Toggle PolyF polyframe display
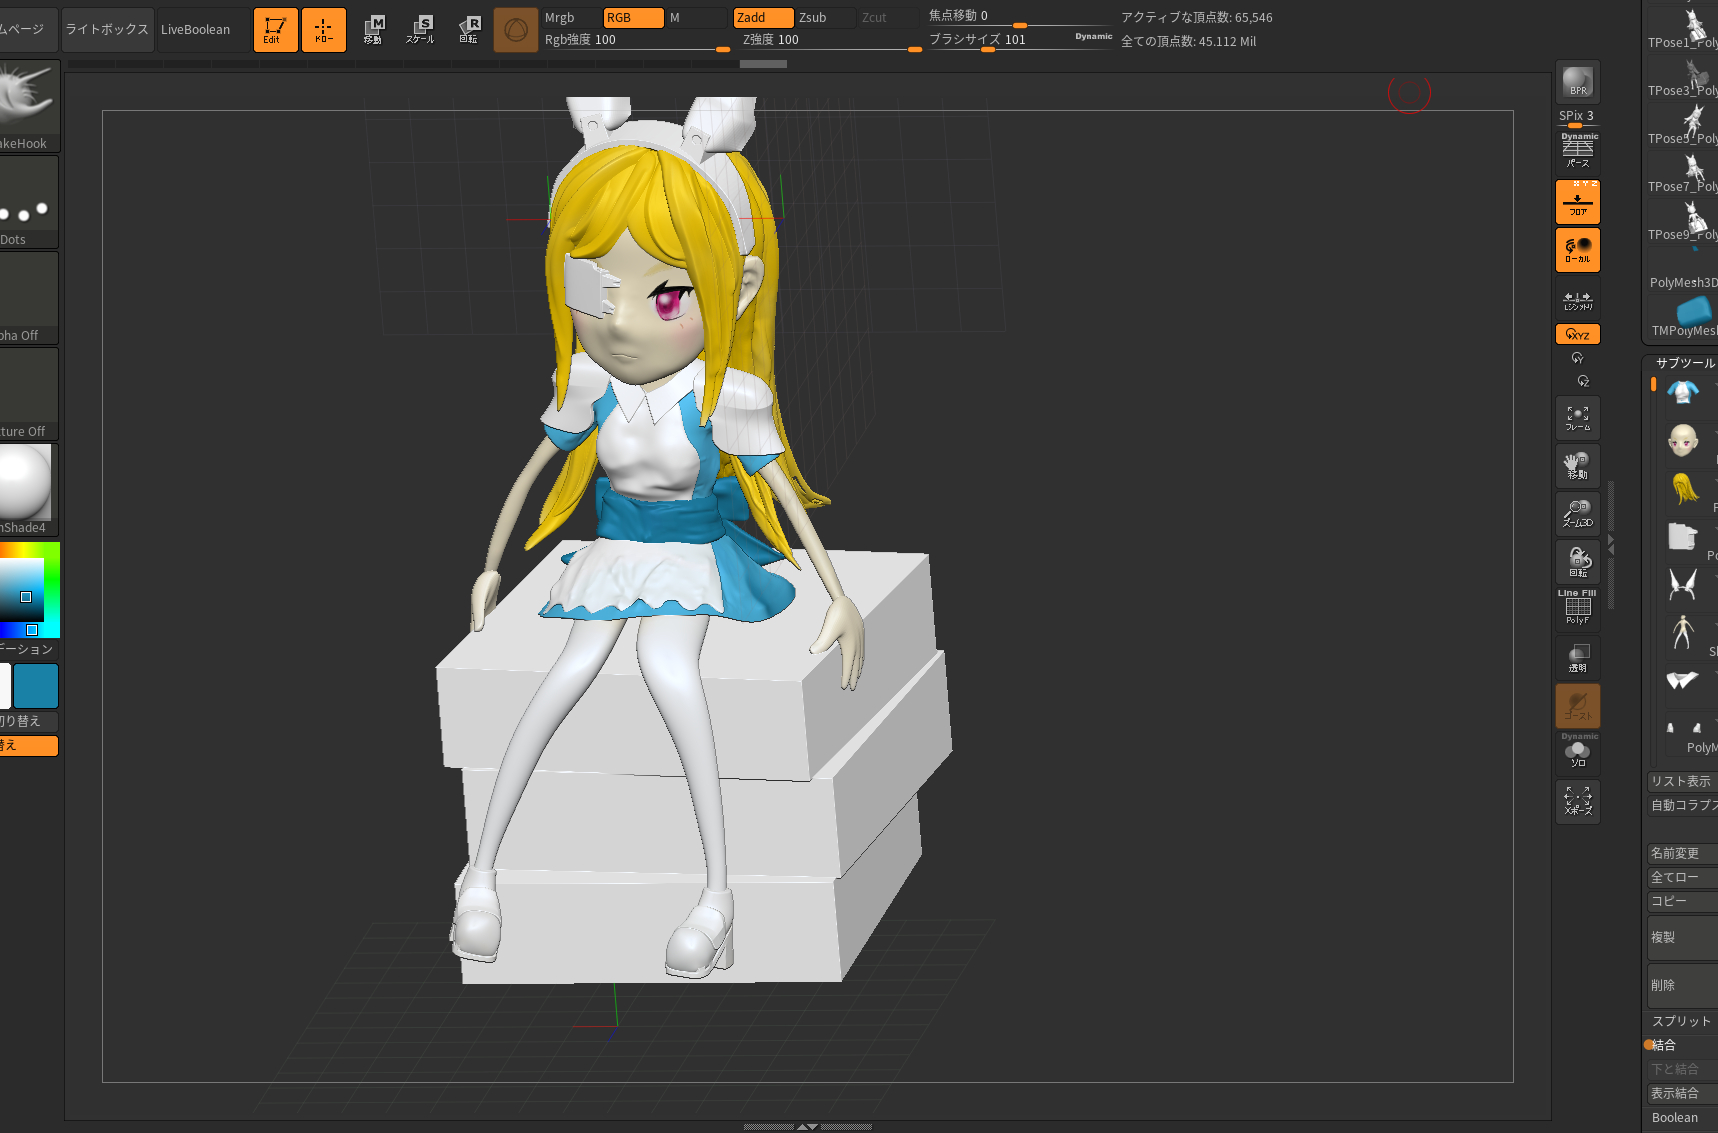Image resolution: width=1718 pixels, height=1133 pixels. tap(1578, 607)
